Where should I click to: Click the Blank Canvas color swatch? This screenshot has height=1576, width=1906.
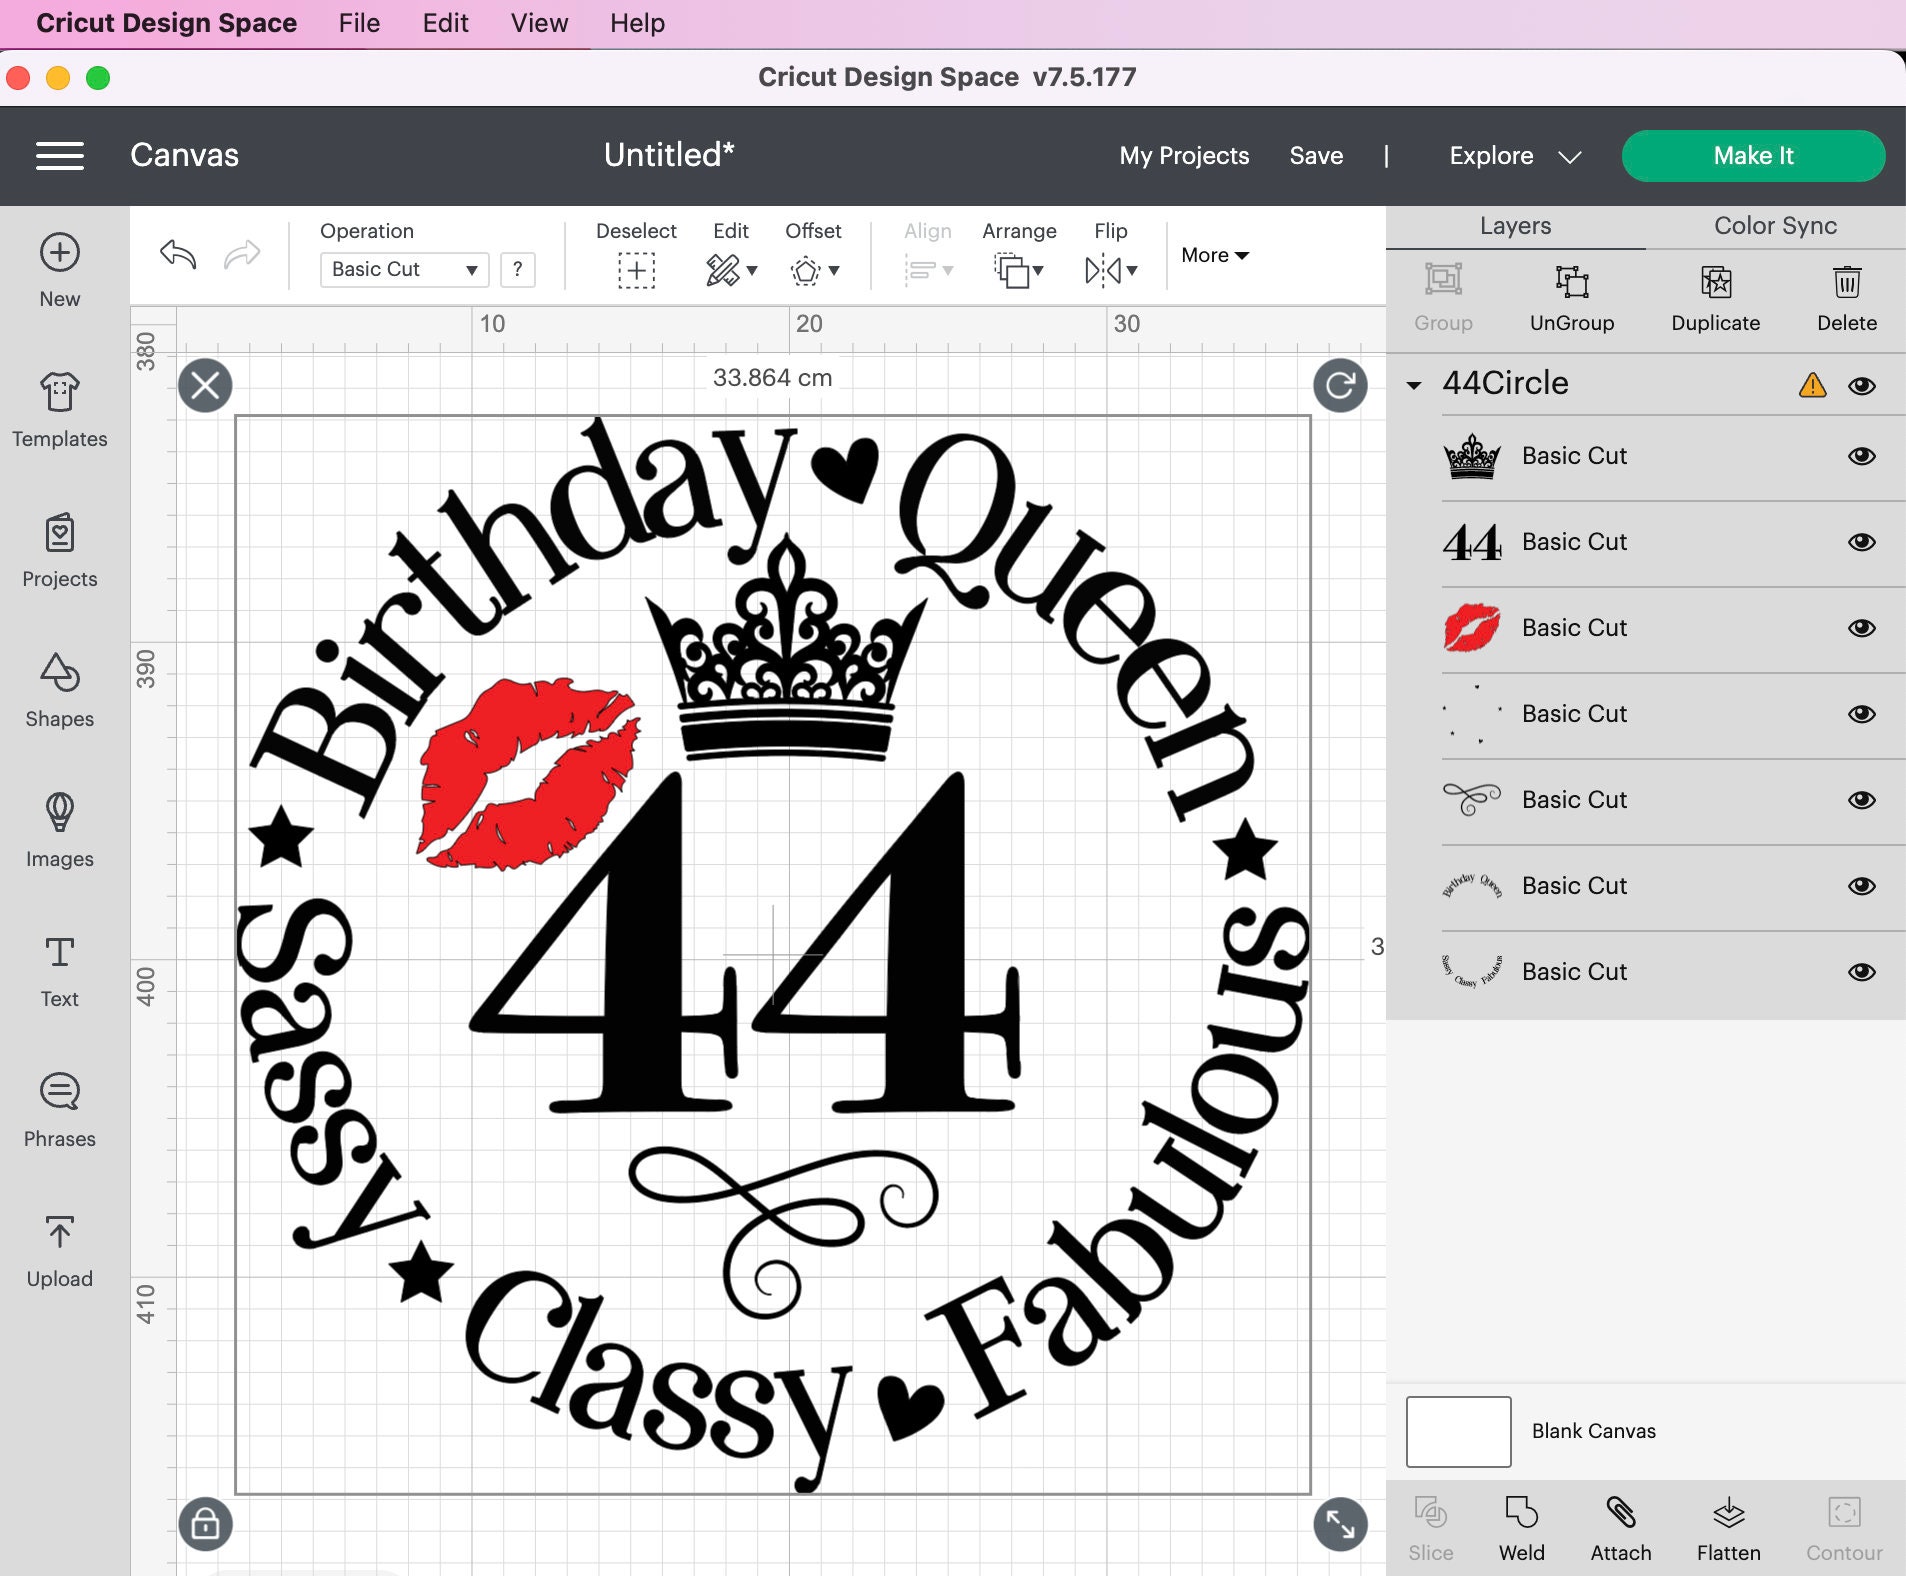1458,1431
